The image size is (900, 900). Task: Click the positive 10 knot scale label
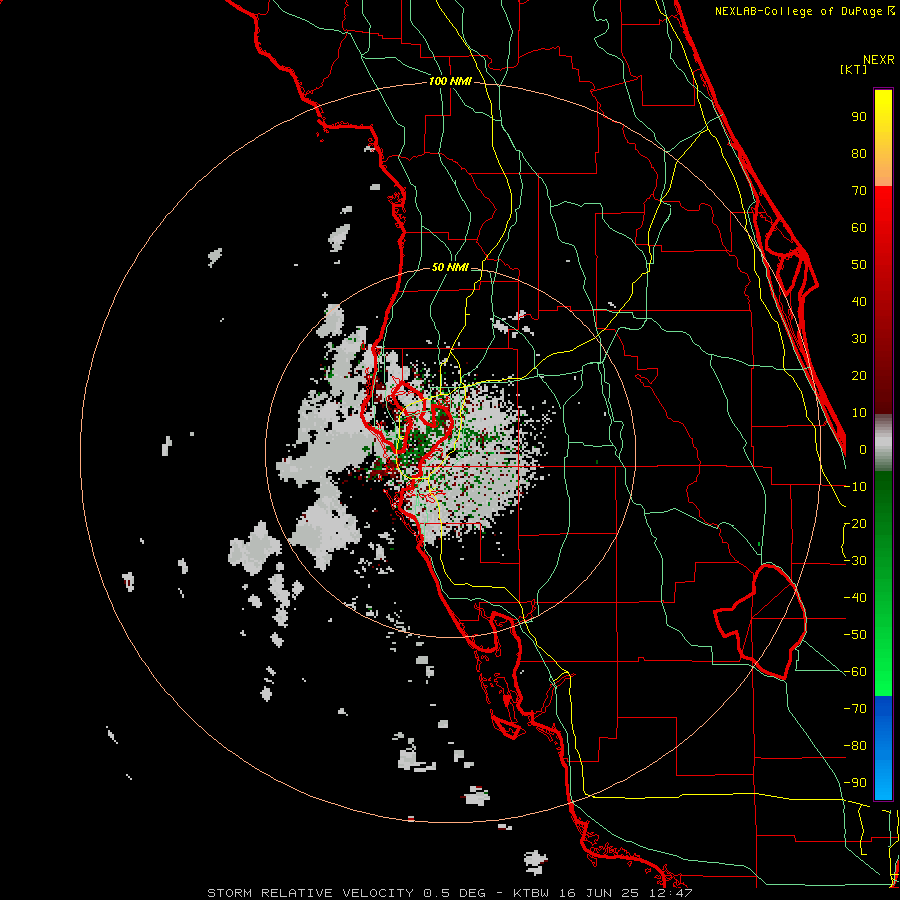click(x=859, y=413)
